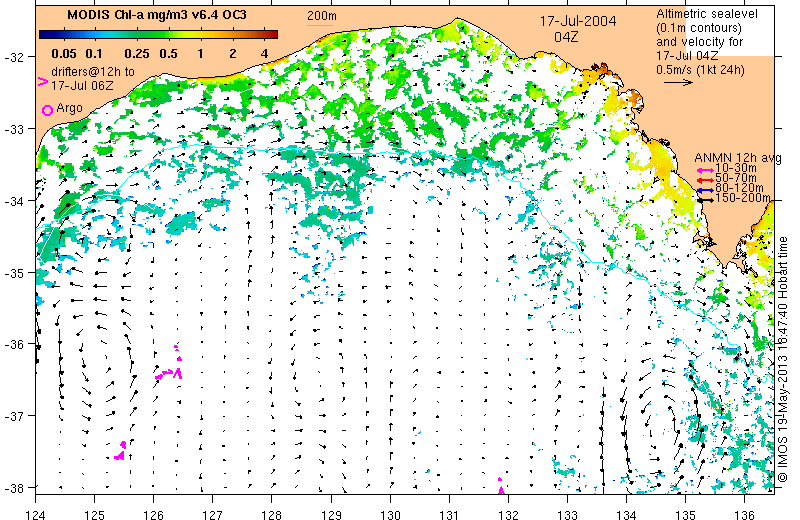Click color scale value '4'
This screenshot has width=800, height=520.
coord(264,54)
